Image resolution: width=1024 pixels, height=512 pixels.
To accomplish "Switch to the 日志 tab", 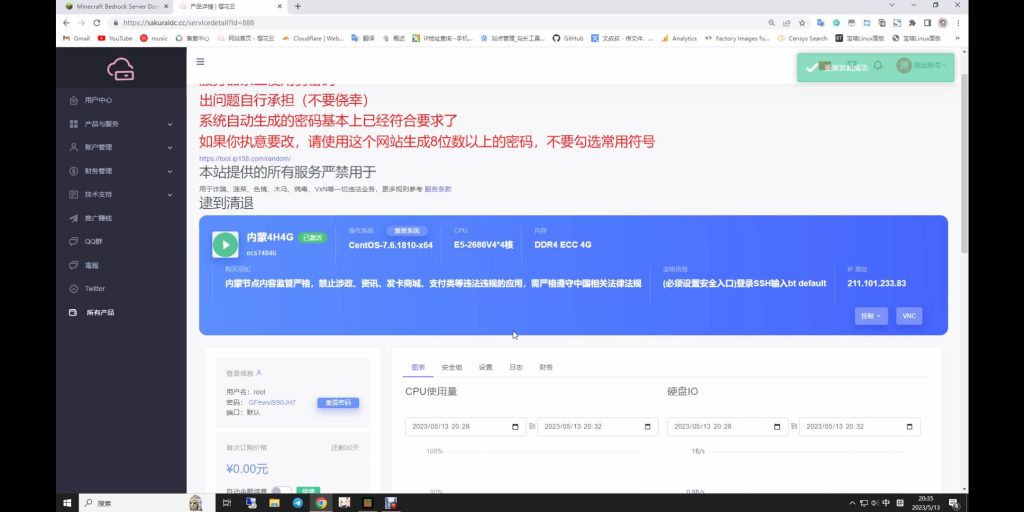I will pyautogui.click(x=515, y=367).
